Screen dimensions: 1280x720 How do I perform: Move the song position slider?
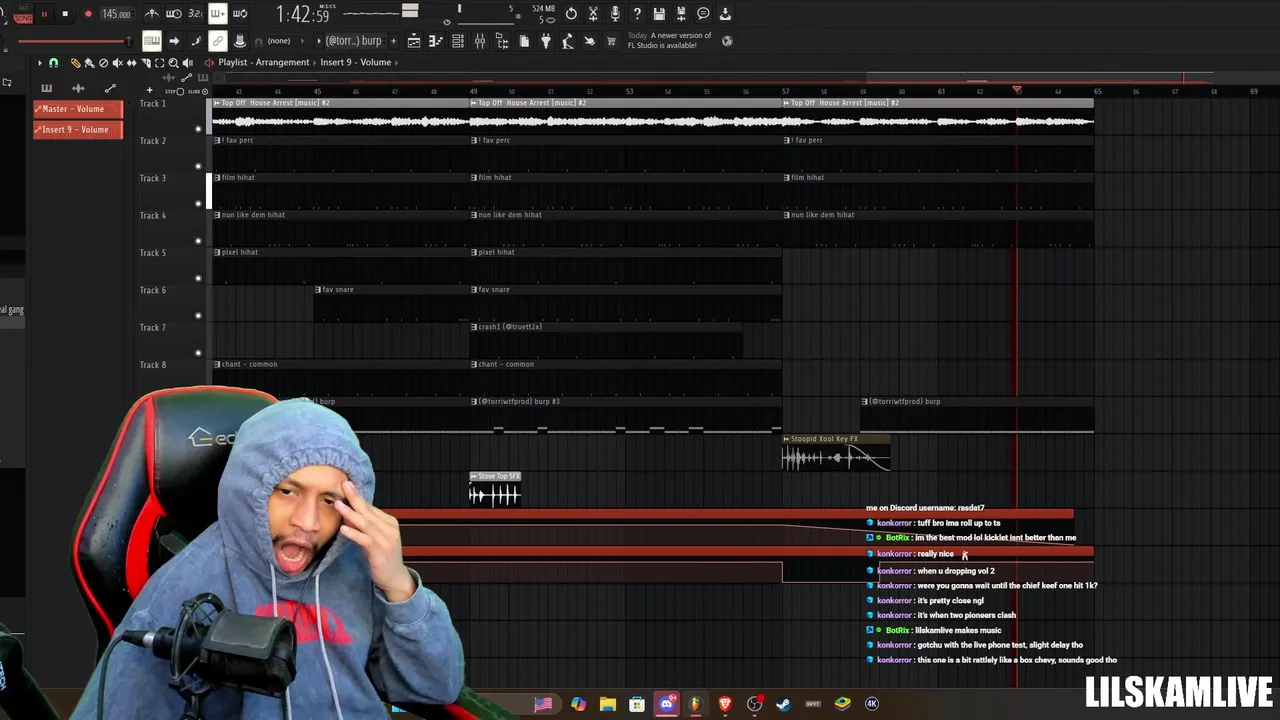(x=74, y=41)
